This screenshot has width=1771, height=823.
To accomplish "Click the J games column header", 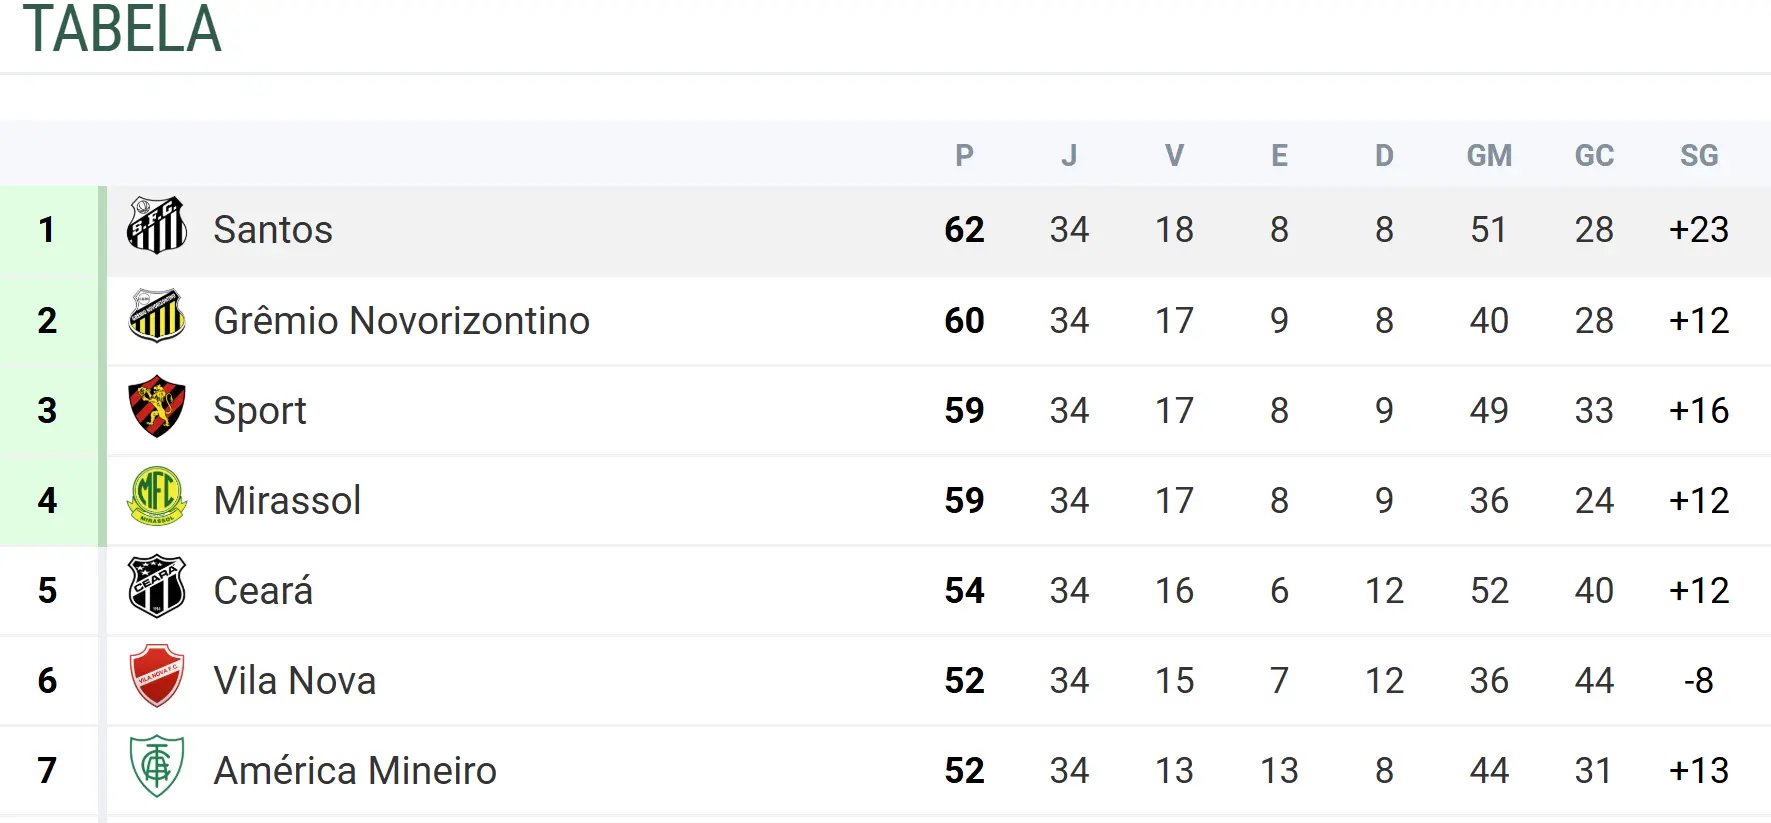I will click(x=1069, y=156).
